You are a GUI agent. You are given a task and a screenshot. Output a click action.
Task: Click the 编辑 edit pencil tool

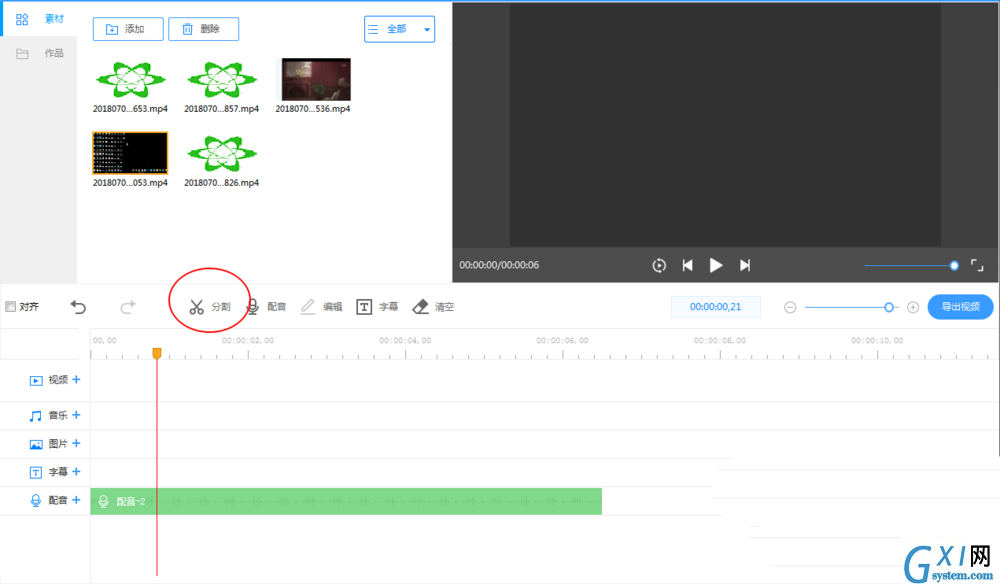(321, 307)
